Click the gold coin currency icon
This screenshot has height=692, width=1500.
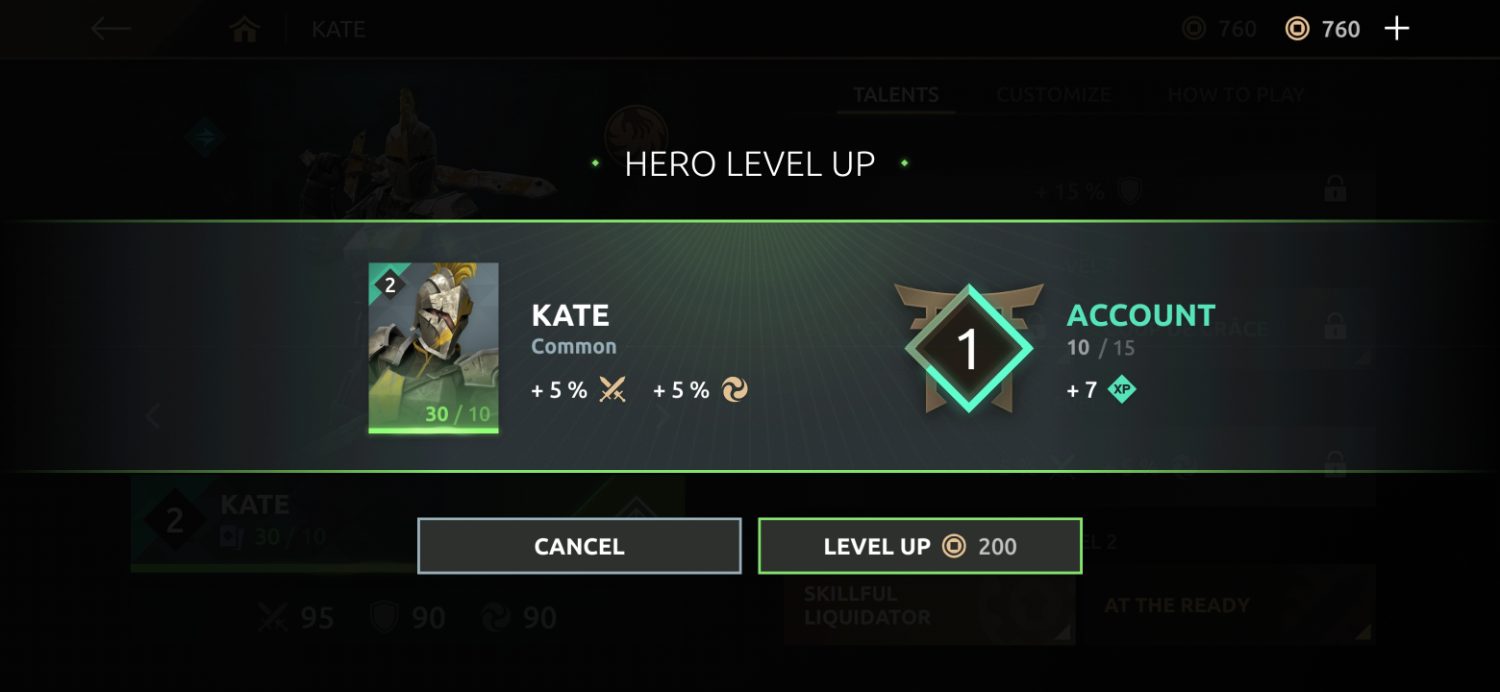click(1297, 29)
